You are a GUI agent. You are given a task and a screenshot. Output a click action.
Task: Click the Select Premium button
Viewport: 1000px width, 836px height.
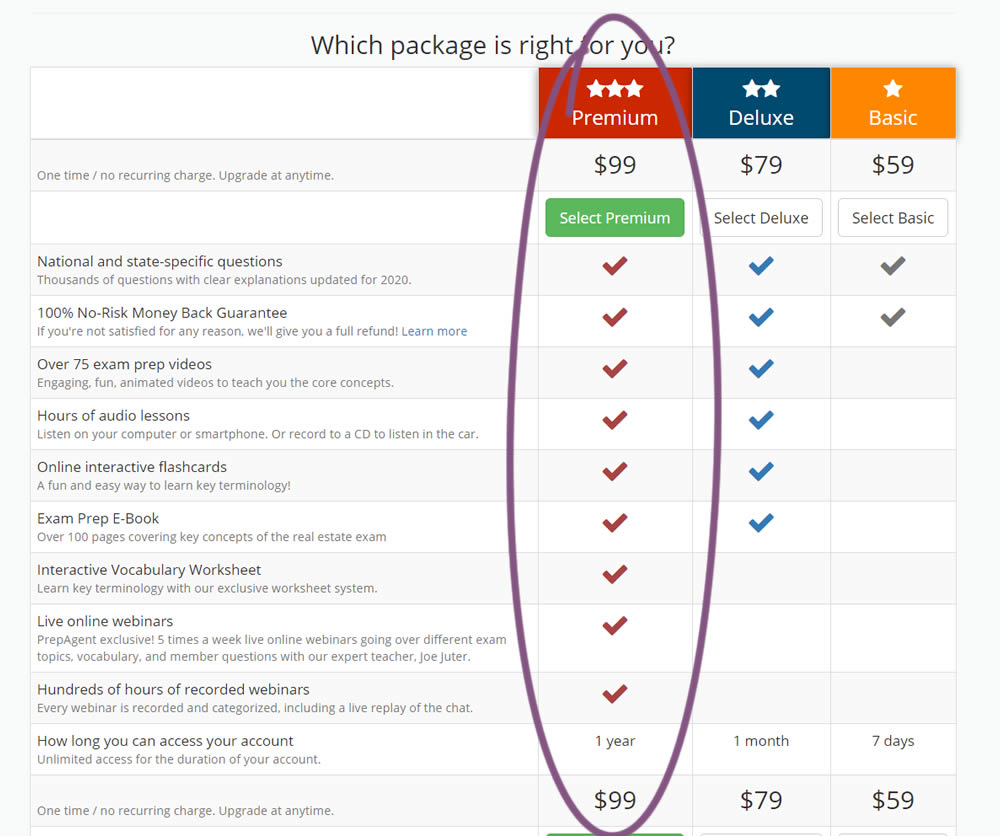614,218
